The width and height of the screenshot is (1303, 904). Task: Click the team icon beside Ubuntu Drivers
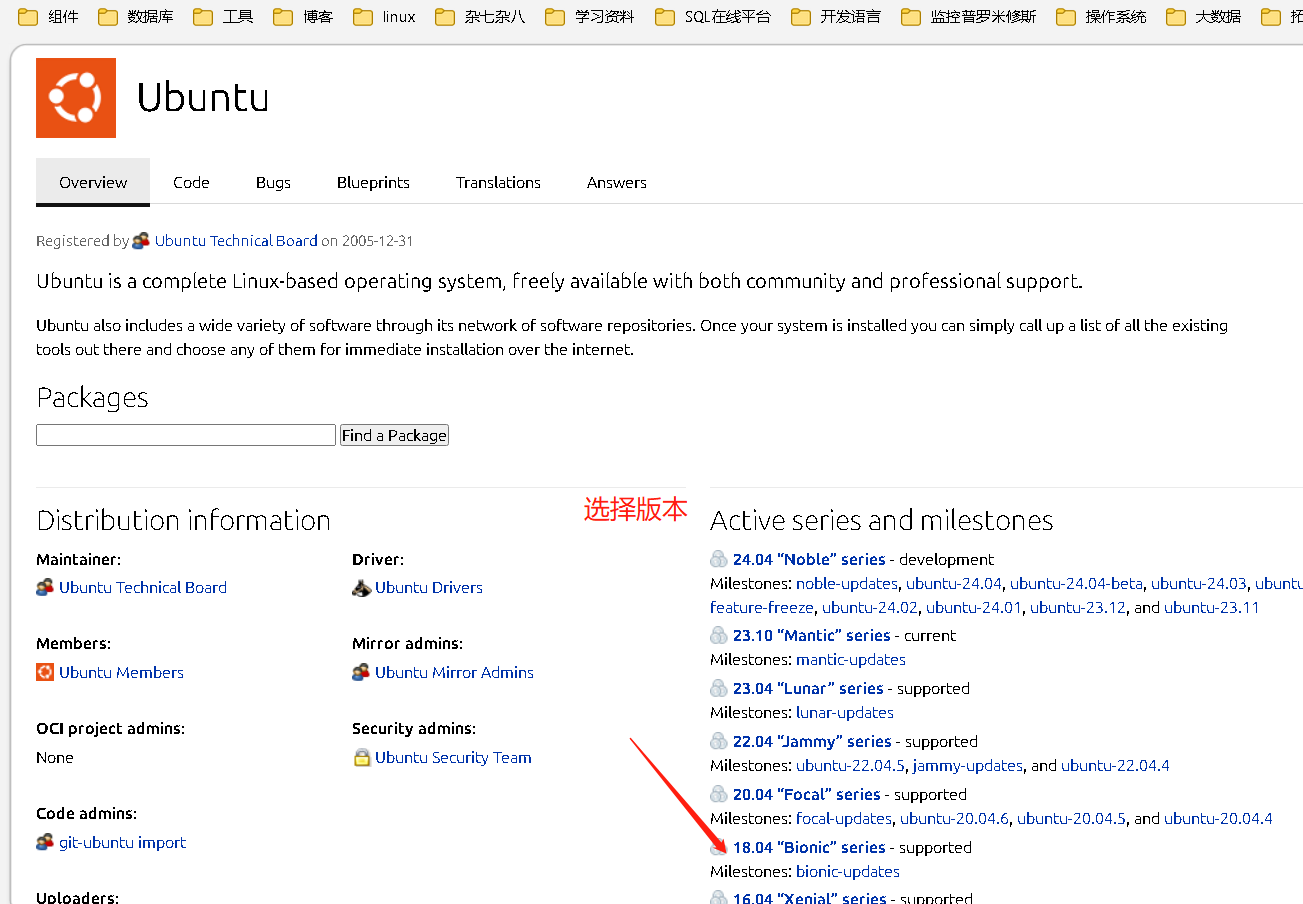coord(362,588)
